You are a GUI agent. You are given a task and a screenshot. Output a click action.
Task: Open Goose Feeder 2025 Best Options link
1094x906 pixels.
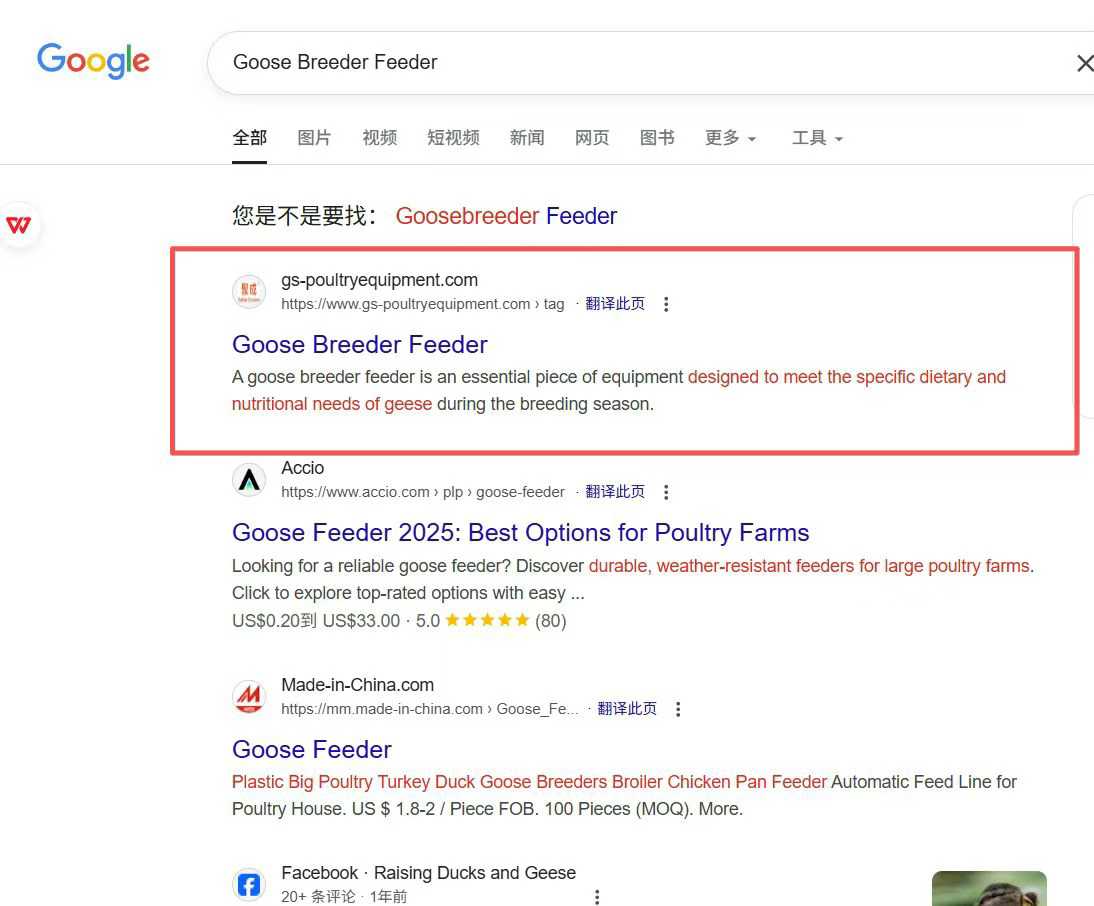[x=520, y=532]
